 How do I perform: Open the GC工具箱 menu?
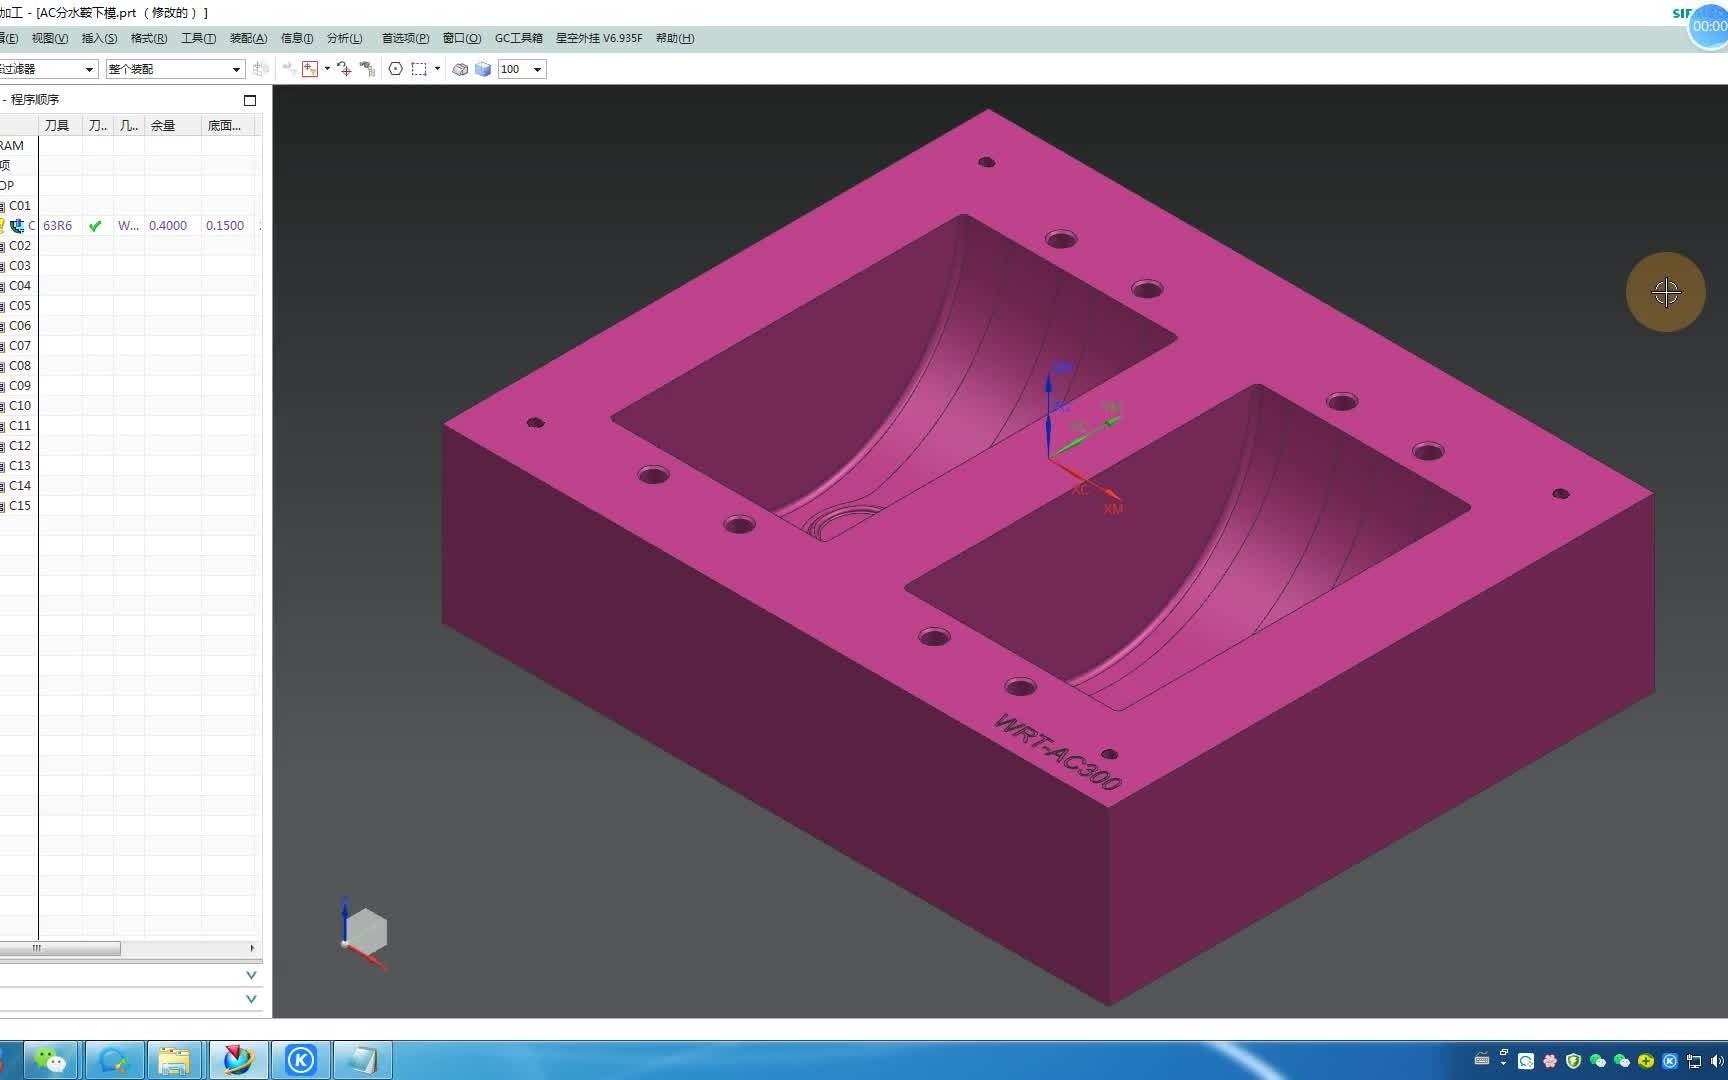[x=519, y=38]
